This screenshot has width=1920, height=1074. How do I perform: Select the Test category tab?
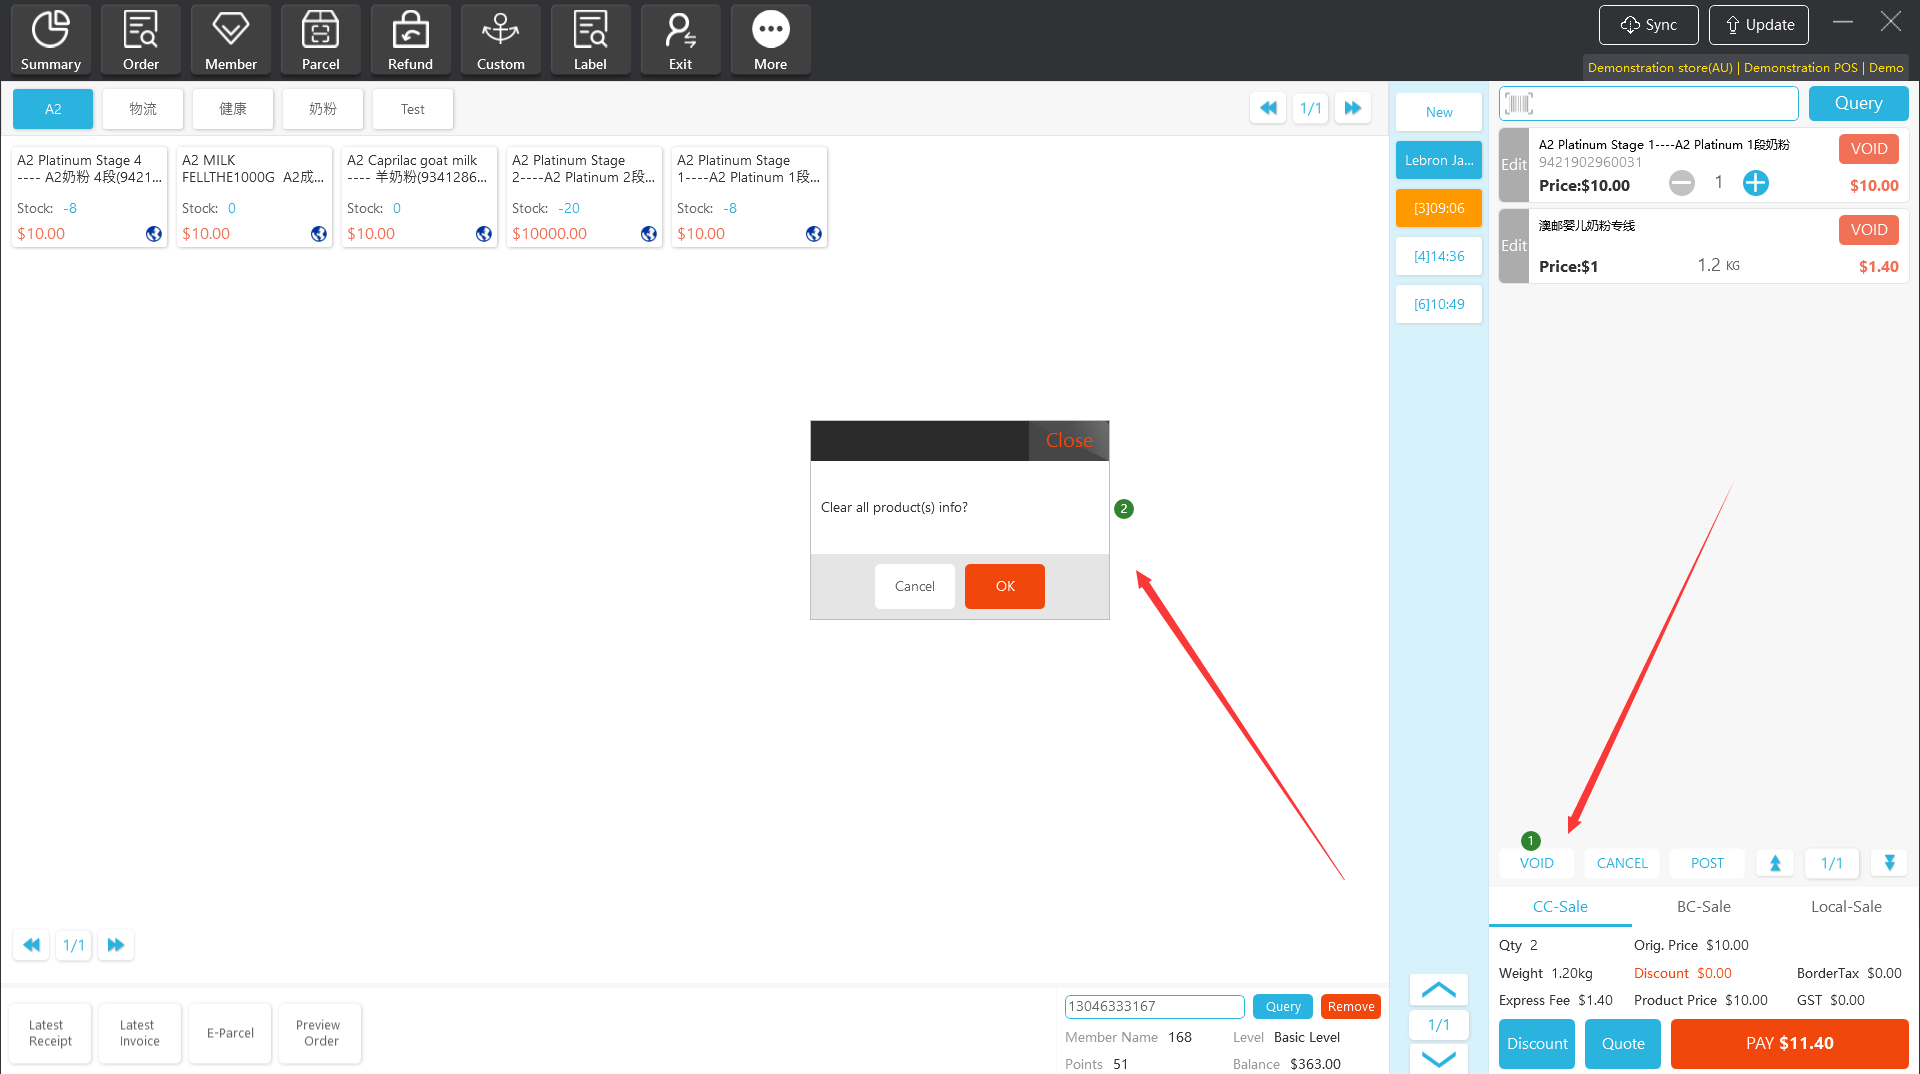pos(412,109)
